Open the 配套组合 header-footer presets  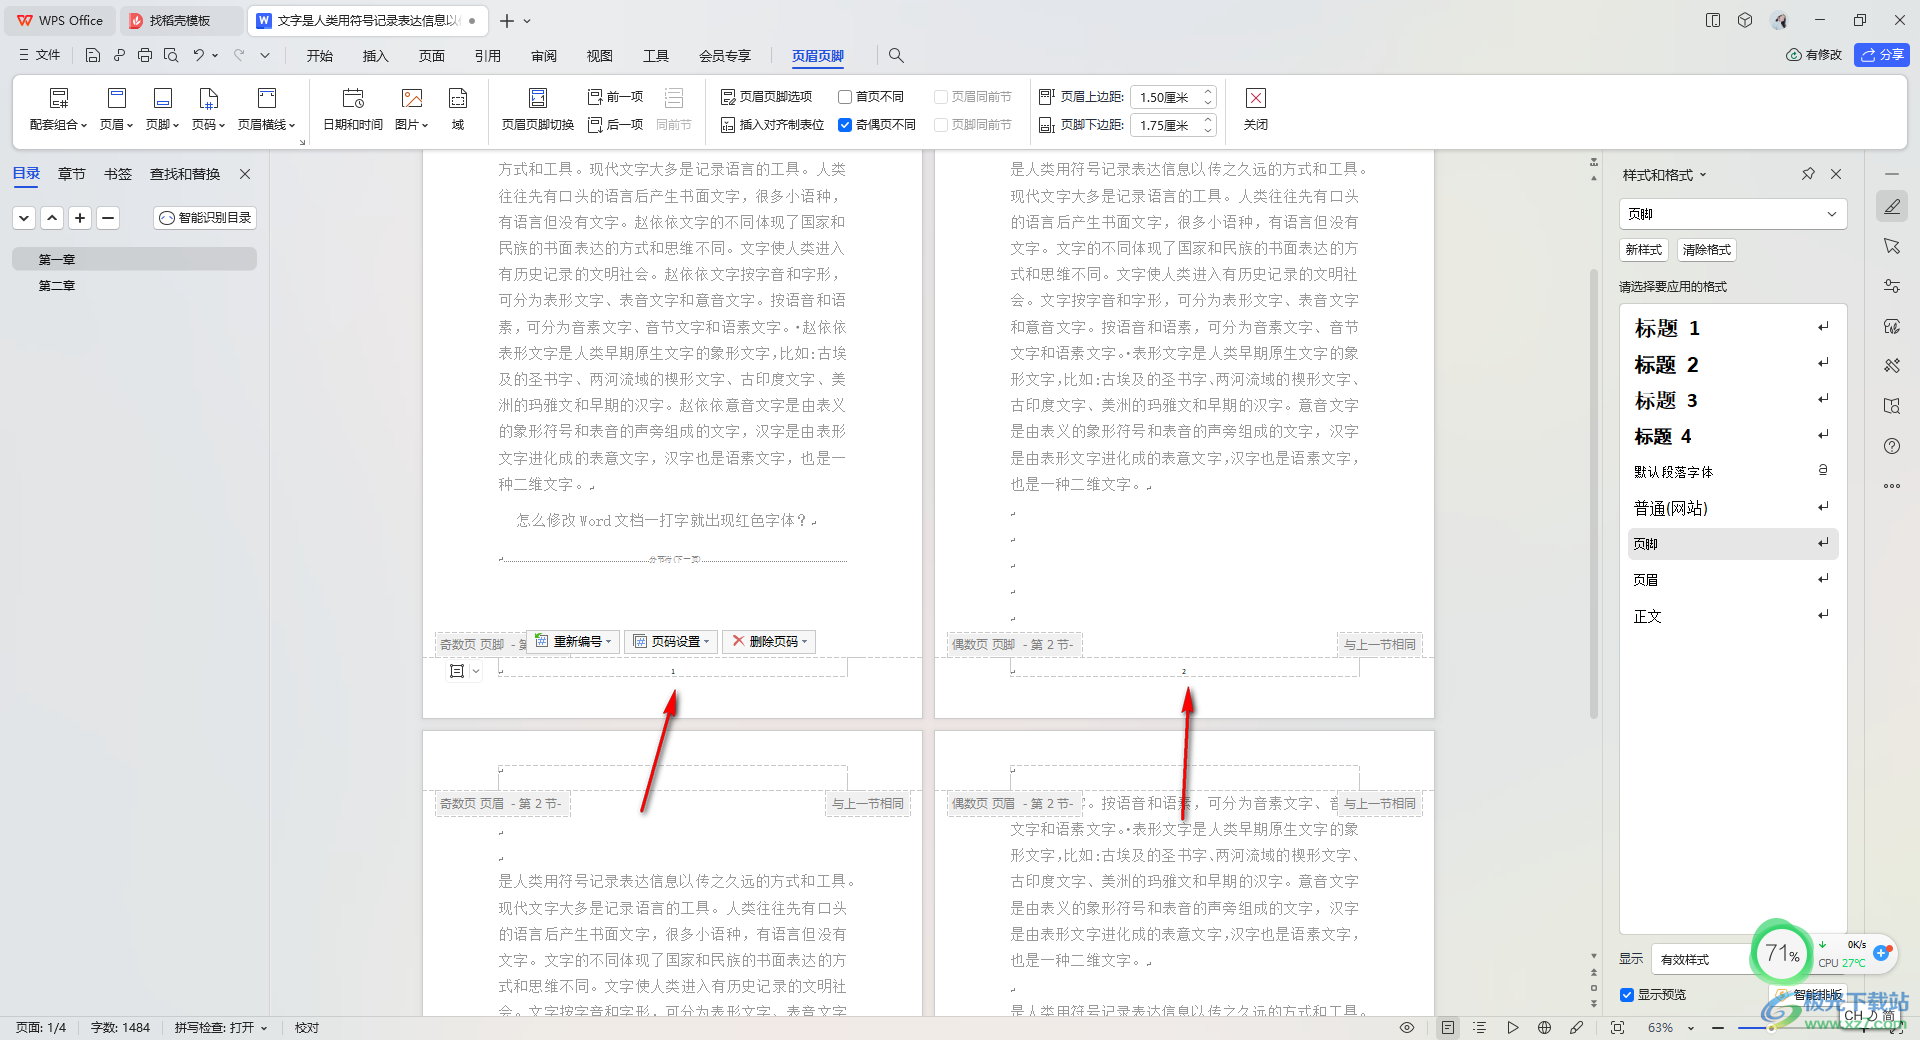point(58,110)
